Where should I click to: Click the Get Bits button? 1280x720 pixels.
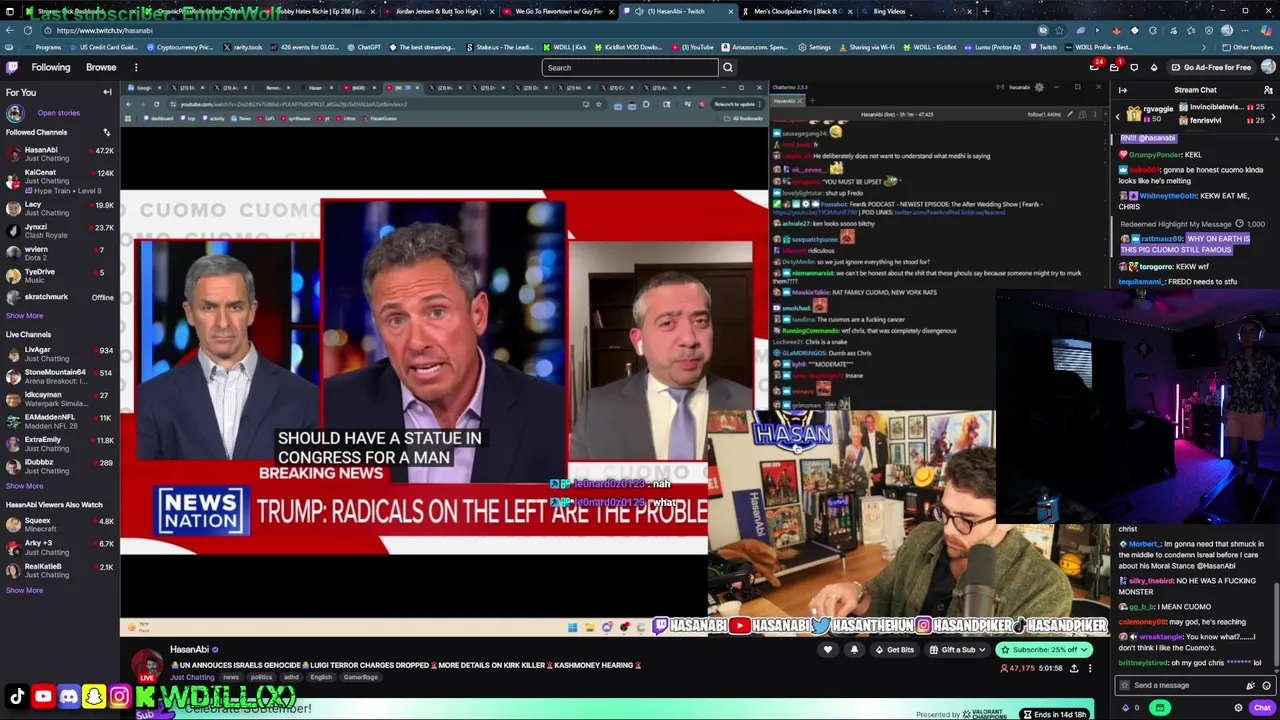pyautogui.click(x=894, y=650)
